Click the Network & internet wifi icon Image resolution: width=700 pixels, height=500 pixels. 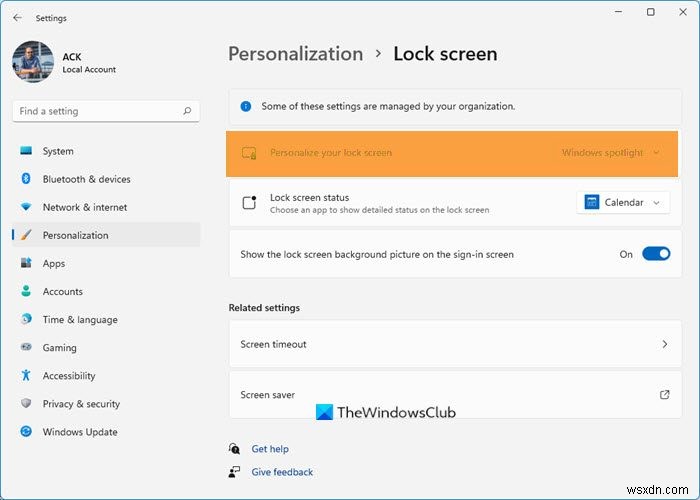(26, 207)
